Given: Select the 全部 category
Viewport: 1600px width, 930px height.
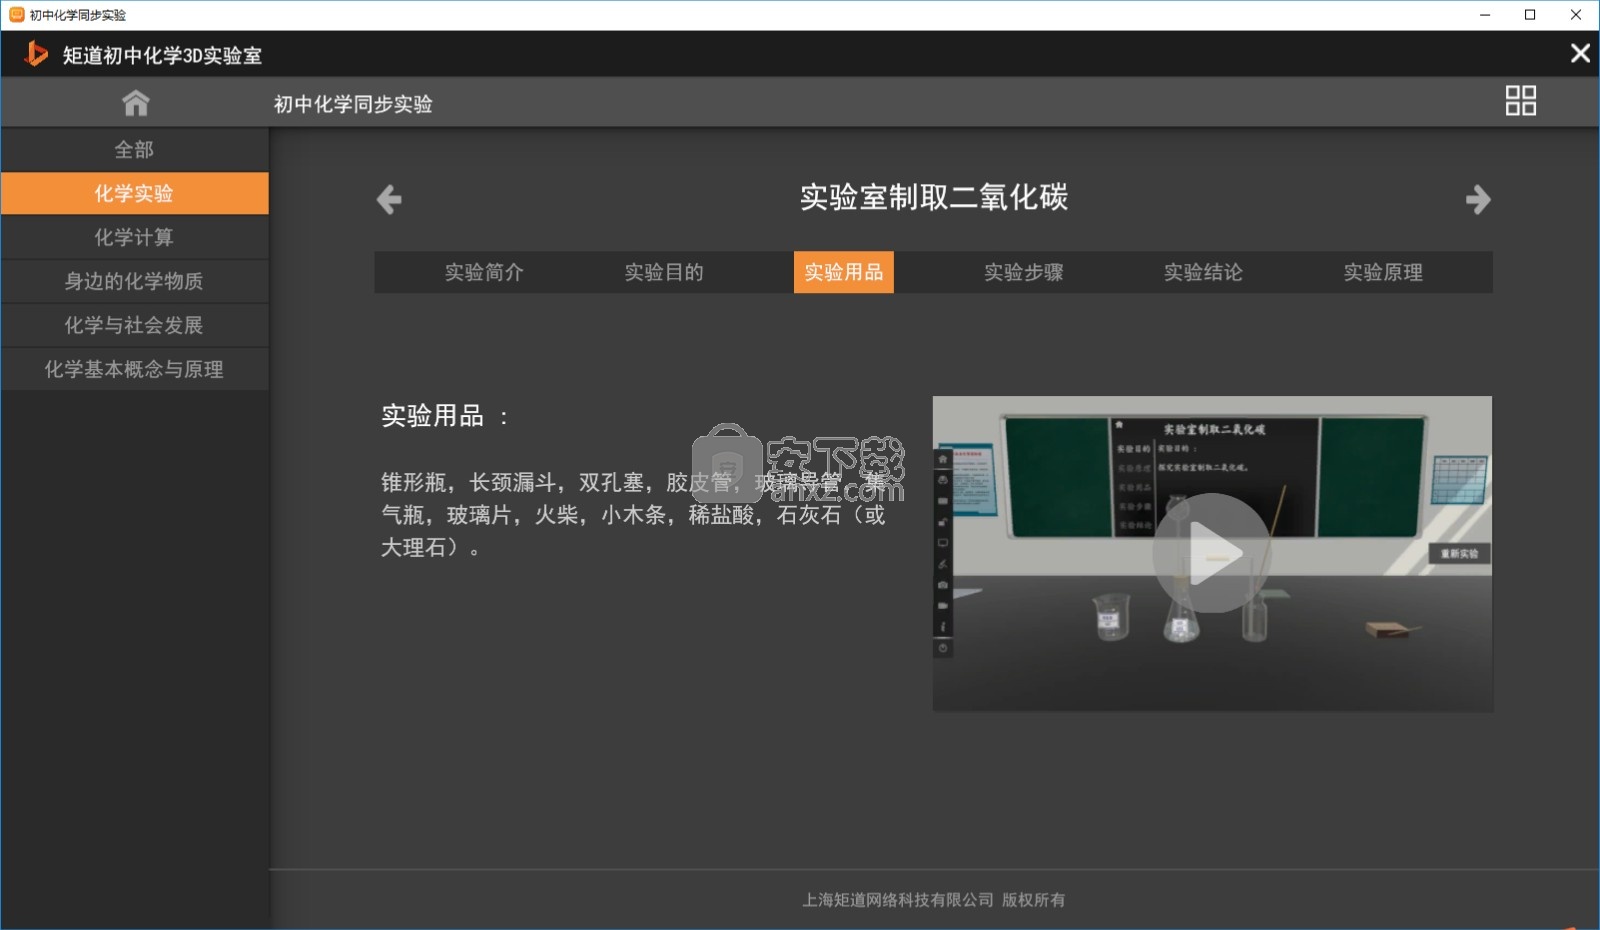Looking at the screenshot, I should (x=134, y=150).
